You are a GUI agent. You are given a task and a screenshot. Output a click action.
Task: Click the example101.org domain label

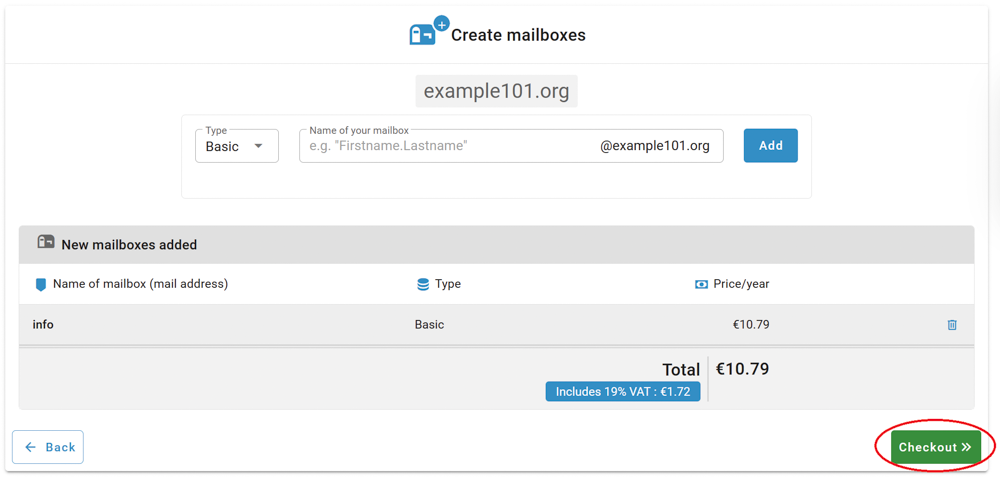496,91
